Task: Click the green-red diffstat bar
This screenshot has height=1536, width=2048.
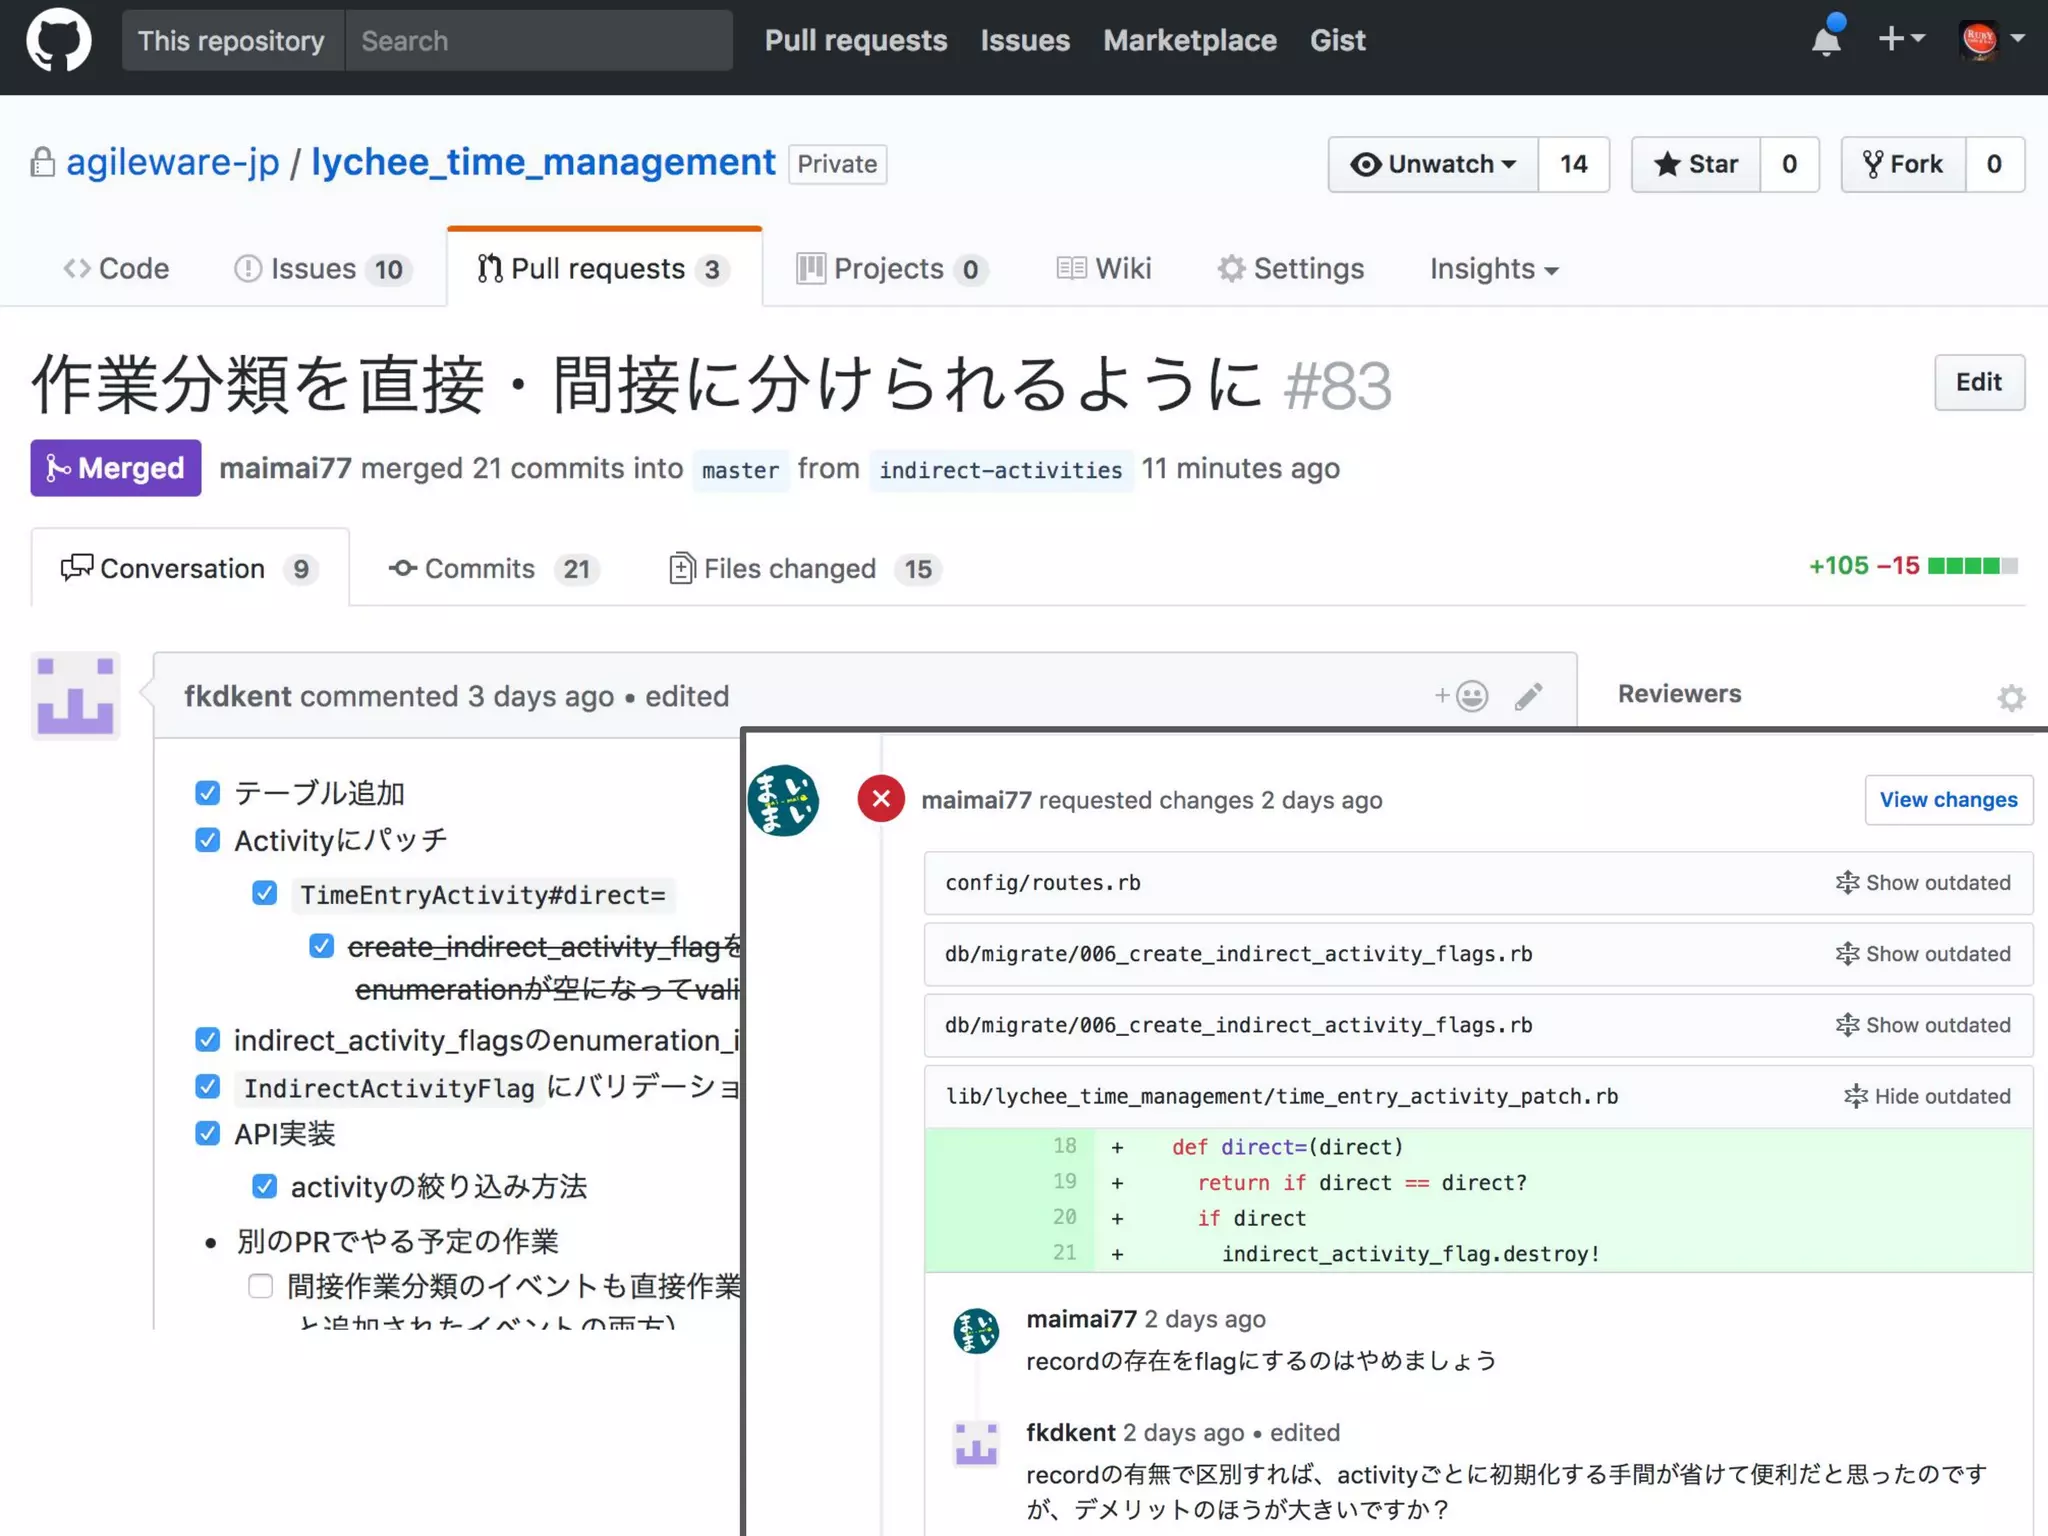Action: 1972,566
